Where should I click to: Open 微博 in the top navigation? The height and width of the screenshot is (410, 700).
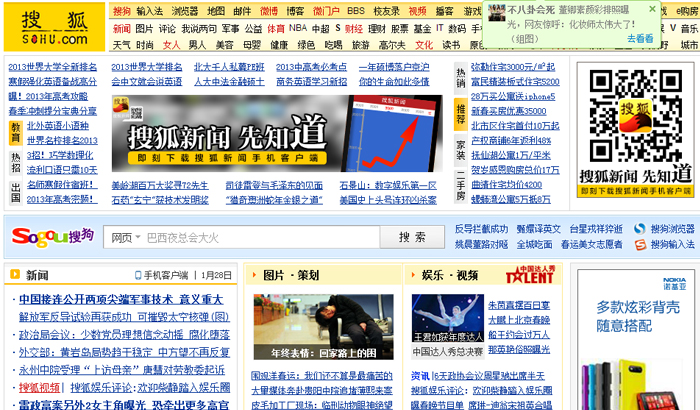coord(269,11)
